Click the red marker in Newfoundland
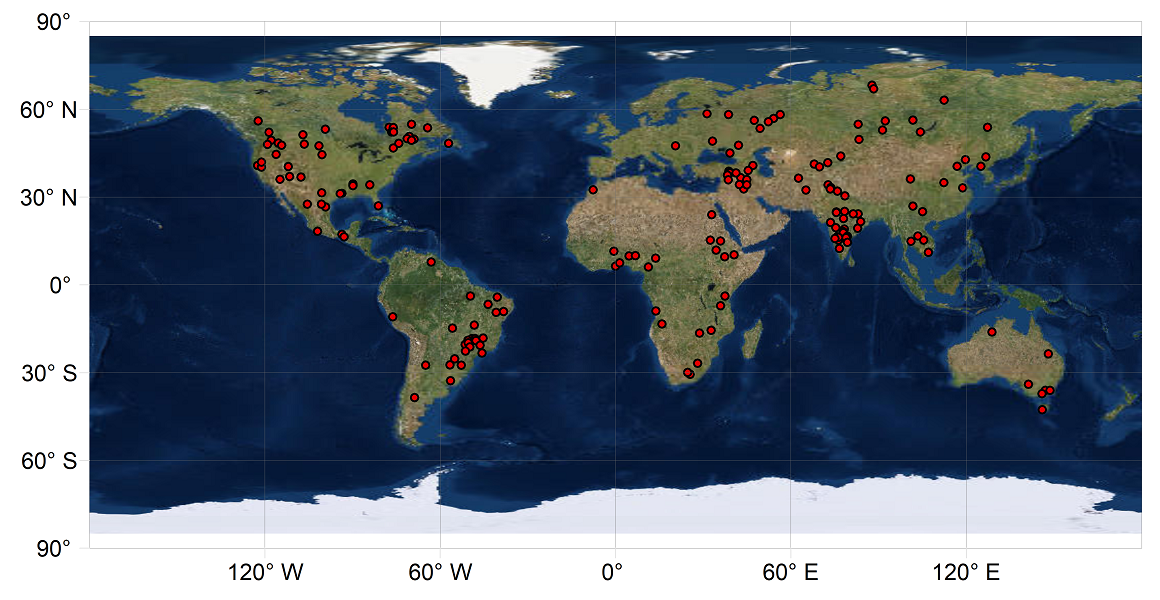This screenshot has width=1160, height=600. click(448, 144)
